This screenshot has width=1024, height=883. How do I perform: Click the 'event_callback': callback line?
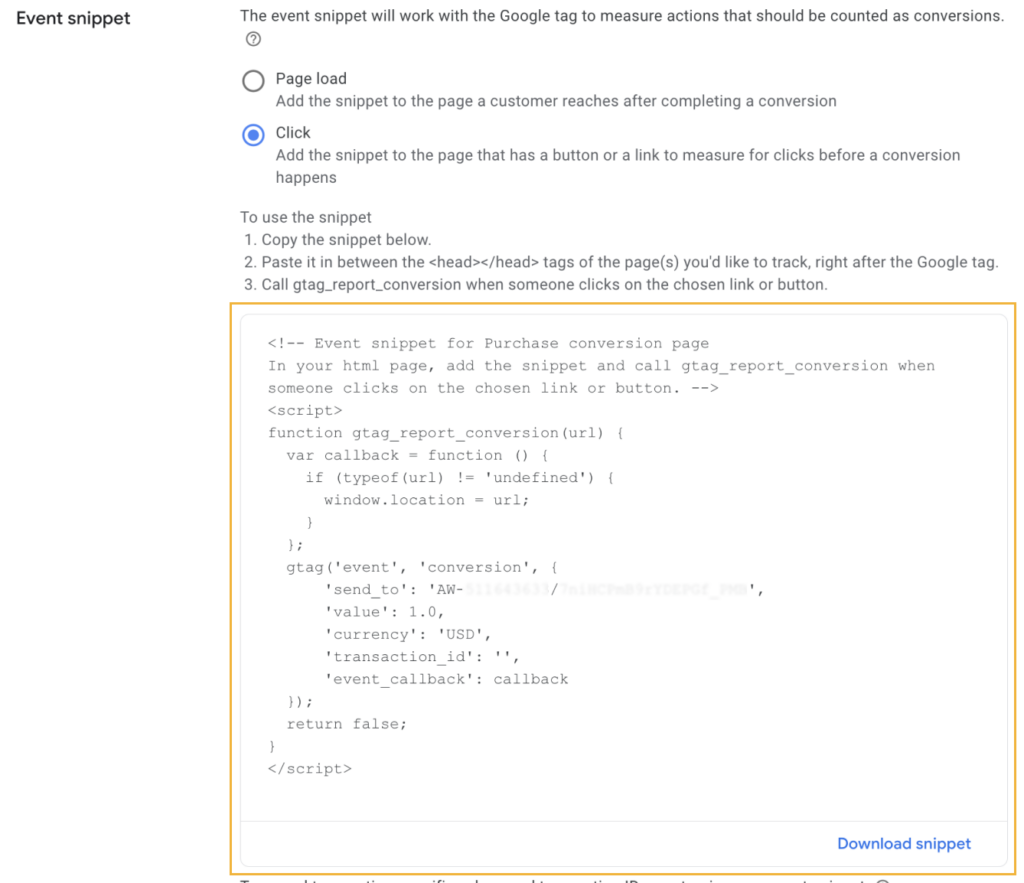(446, 679)
